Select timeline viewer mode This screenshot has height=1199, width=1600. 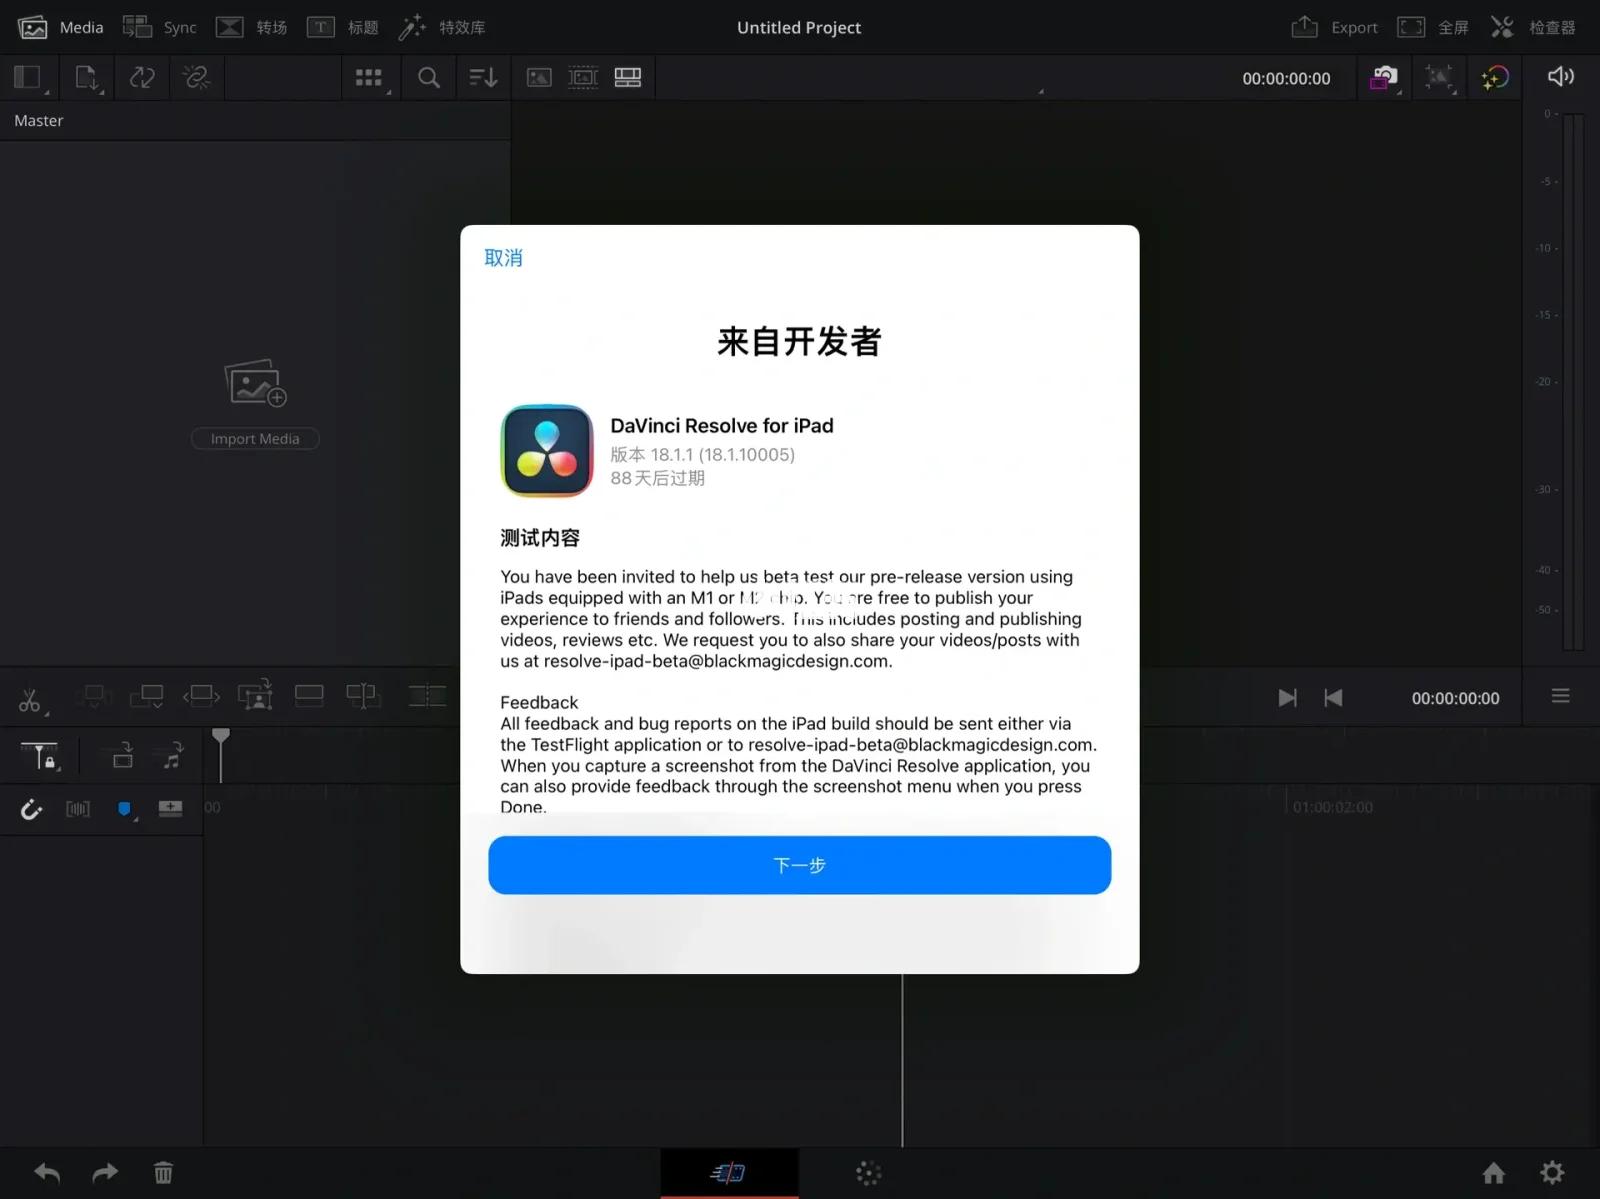628,77
